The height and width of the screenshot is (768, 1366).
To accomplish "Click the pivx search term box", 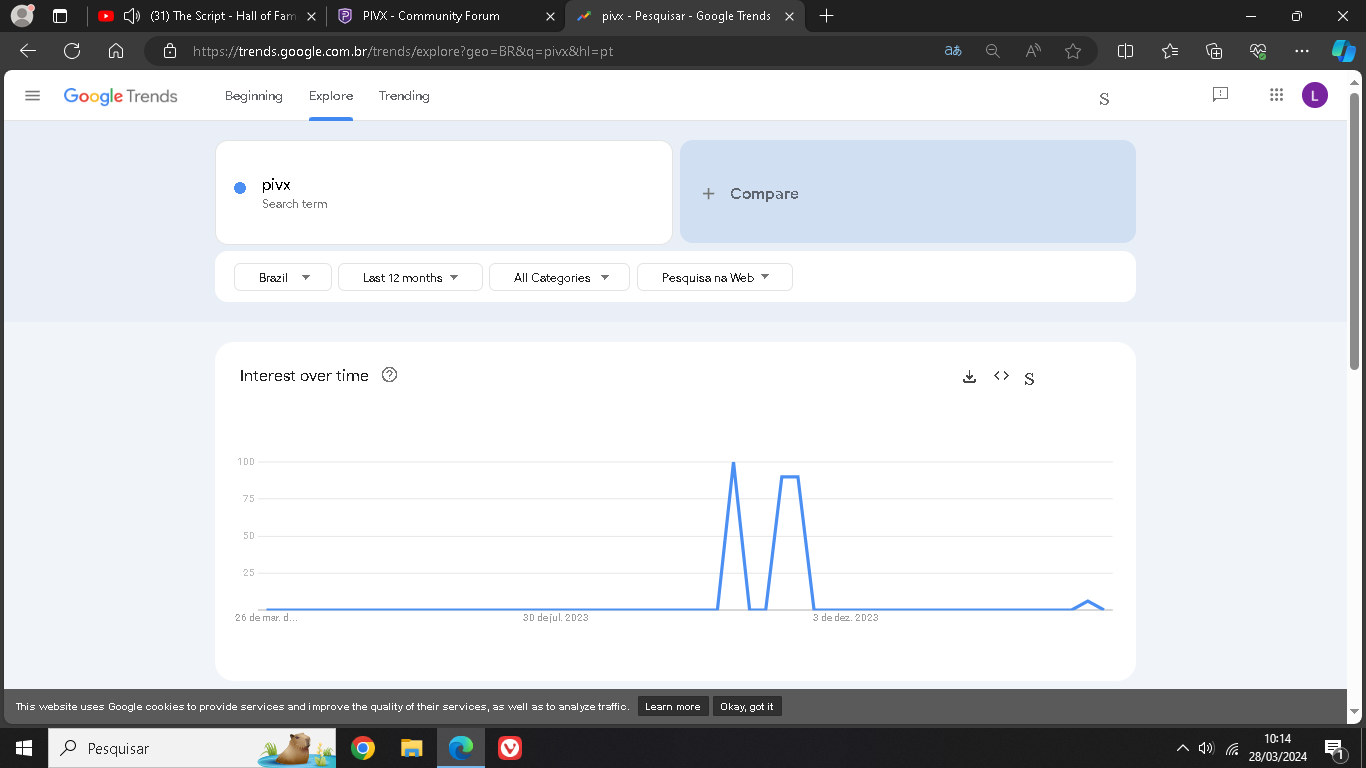I will point(444,192).
